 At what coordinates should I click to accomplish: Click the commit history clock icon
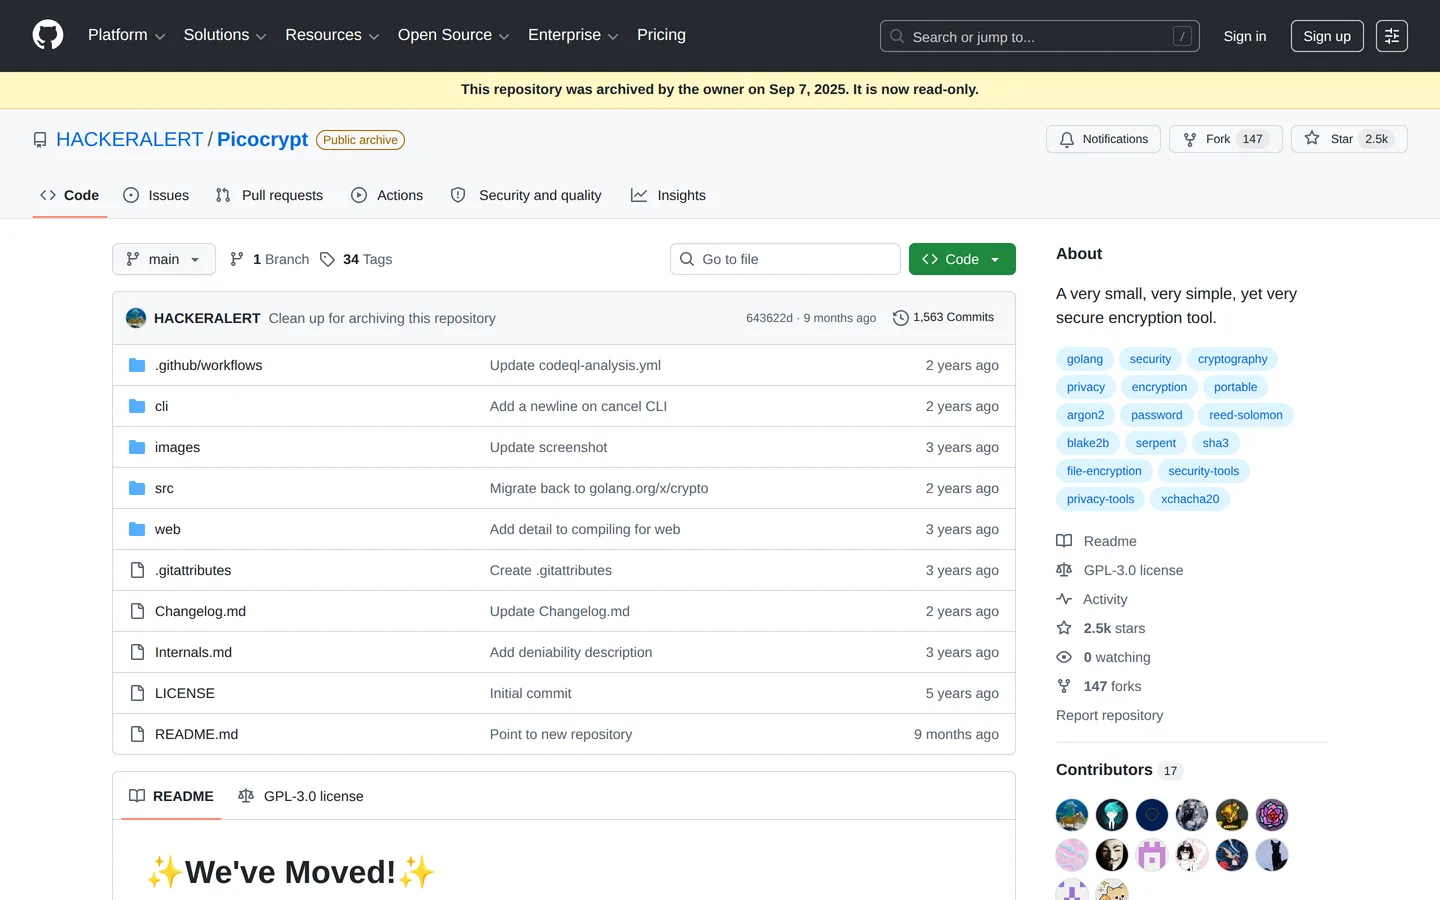pyautogui.click(x=900, y=318)
